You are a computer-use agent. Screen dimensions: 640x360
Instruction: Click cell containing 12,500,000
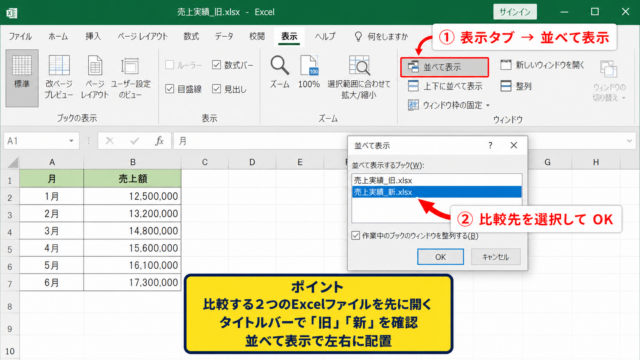point(133,196)
